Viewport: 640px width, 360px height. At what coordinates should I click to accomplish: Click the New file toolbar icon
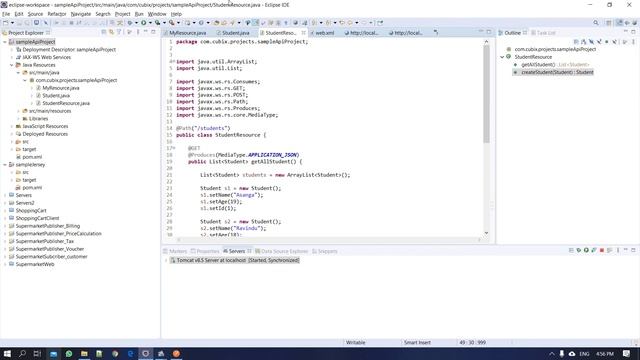click(6, 23)
